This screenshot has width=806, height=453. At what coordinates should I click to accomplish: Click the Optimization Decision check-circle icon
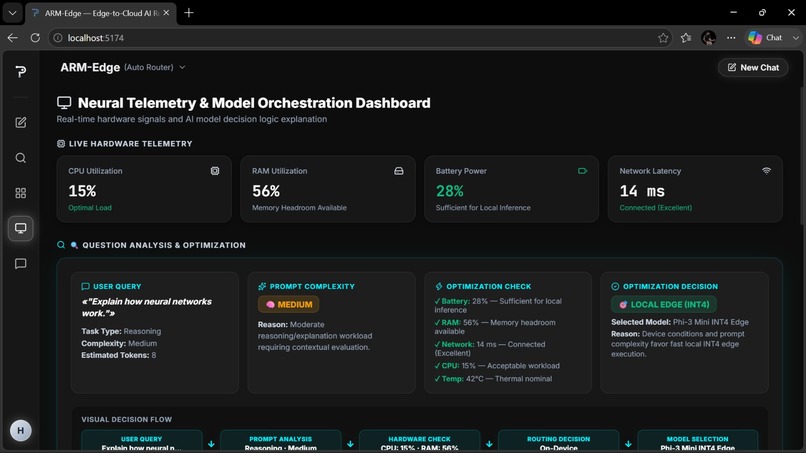point(615,286)
